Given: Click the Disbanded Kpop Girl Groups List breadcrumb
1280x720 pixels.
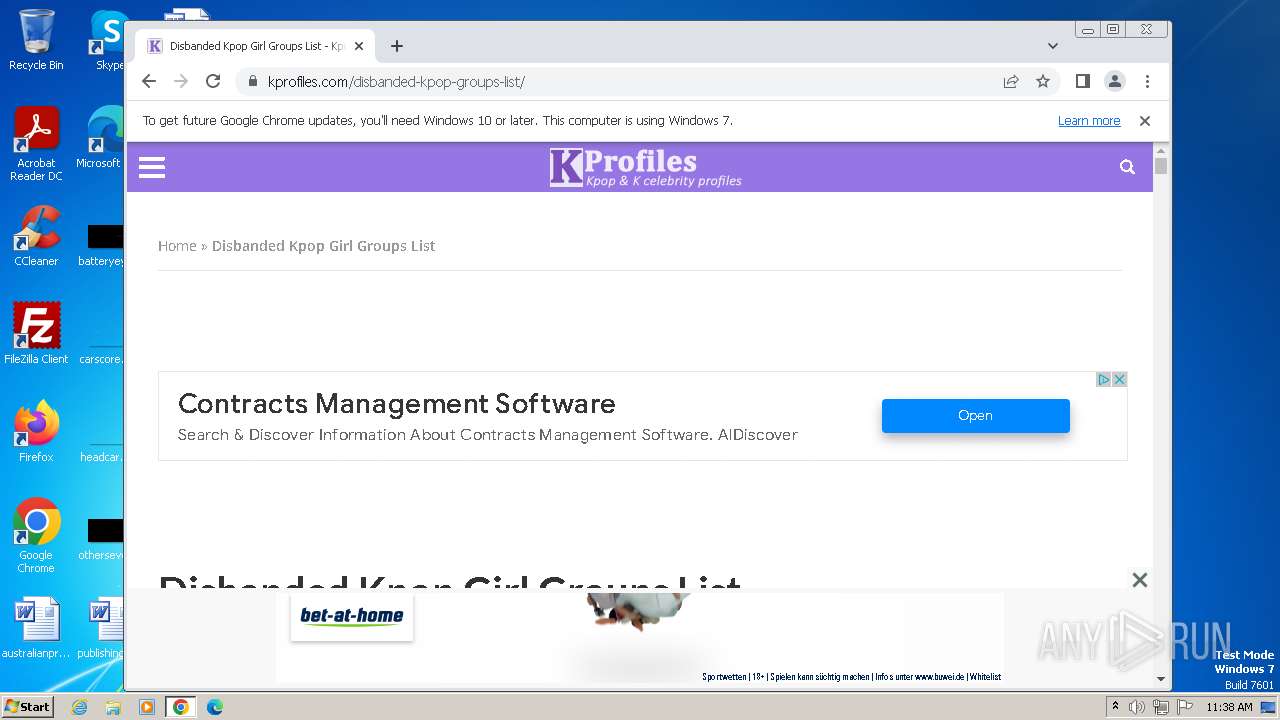Looking at the screenshot, I should click(323, 246).
